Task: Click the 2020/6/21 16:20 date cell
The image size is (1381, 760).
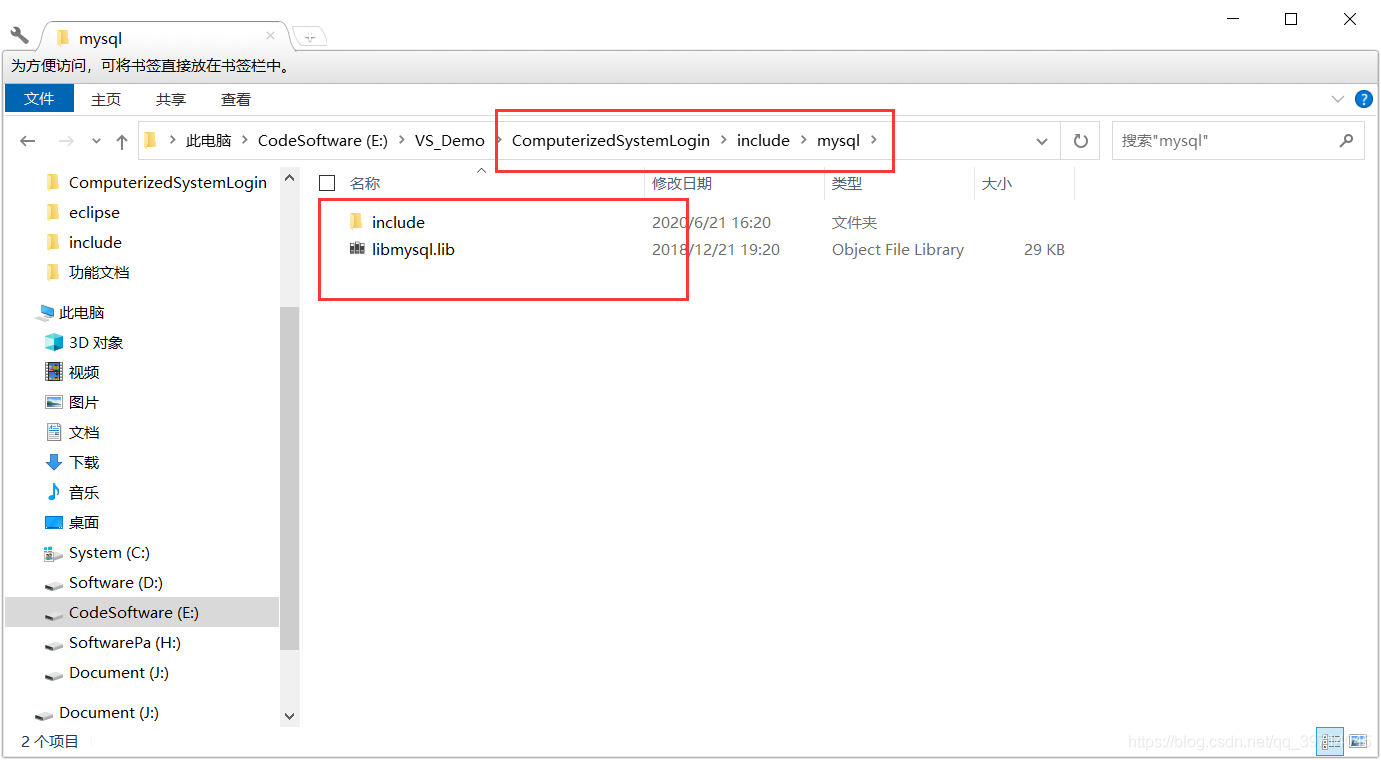Action: click(x=712, y=223)
